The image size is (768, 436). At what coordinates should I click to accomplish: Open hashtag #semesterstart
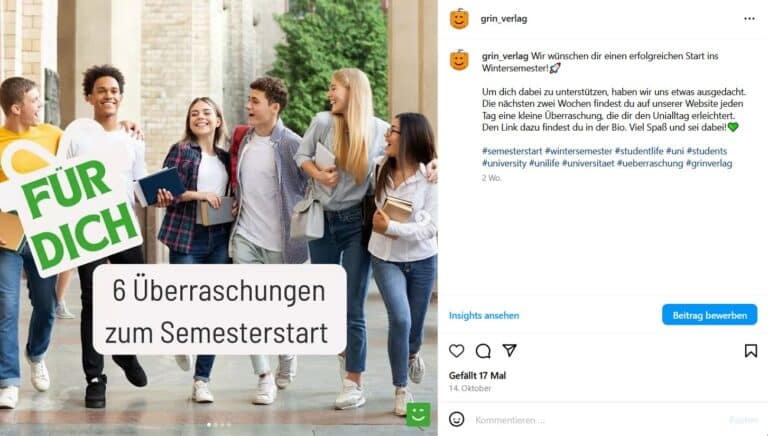512,151
